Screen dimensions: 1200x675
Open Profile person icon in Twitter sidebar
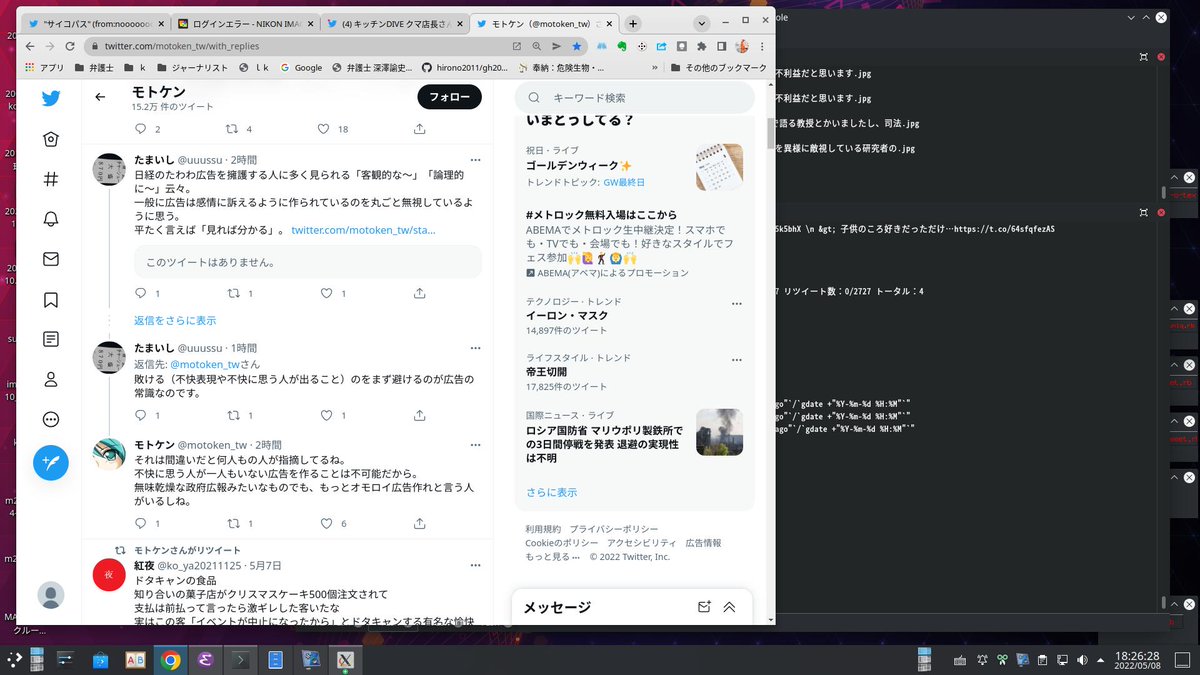coord(50,379)
